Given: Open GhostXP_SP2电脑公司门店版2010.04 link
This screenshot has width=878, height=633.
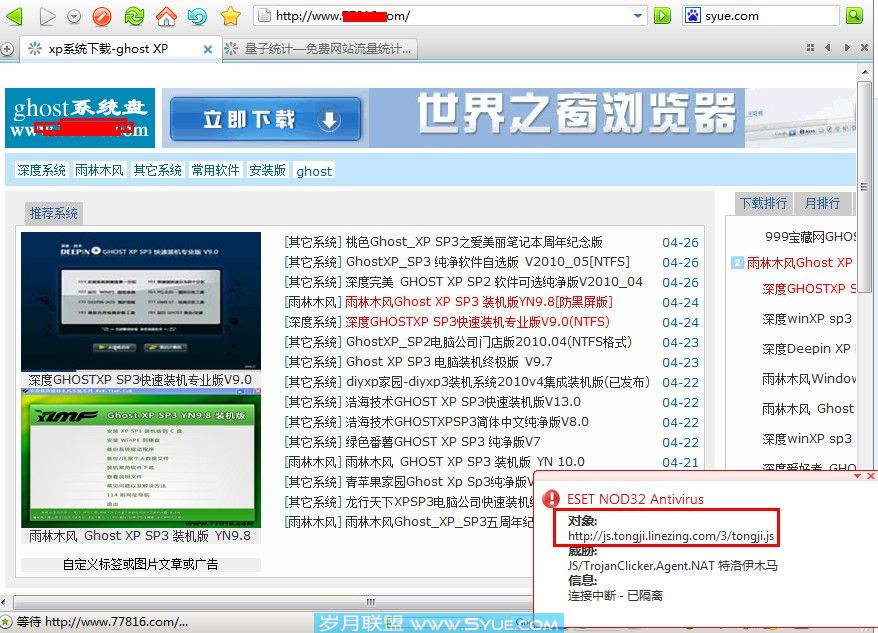Looking at the screenshot, I should pyautogui.click(x=489, y=342).
